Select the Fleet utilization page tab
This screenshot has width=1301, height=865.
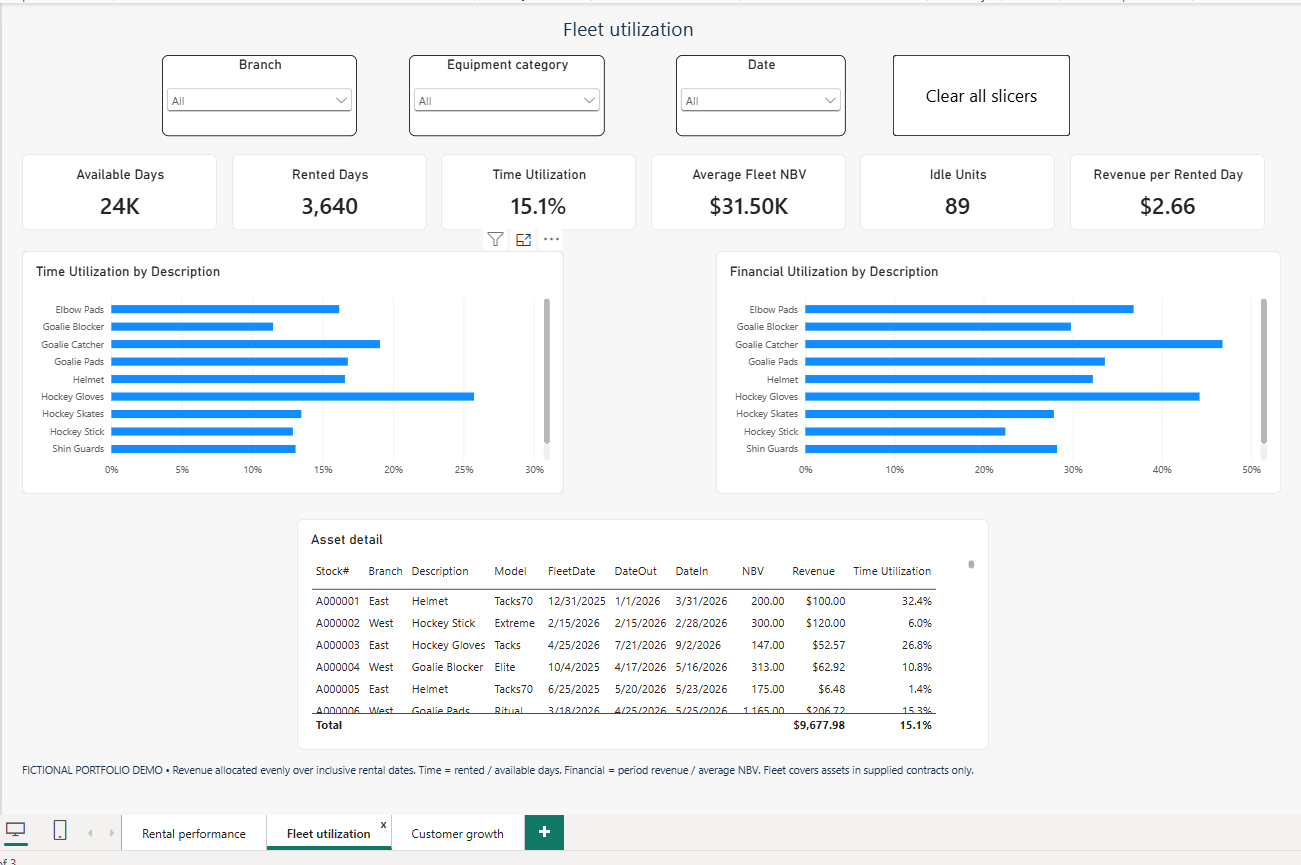[328, 833]
